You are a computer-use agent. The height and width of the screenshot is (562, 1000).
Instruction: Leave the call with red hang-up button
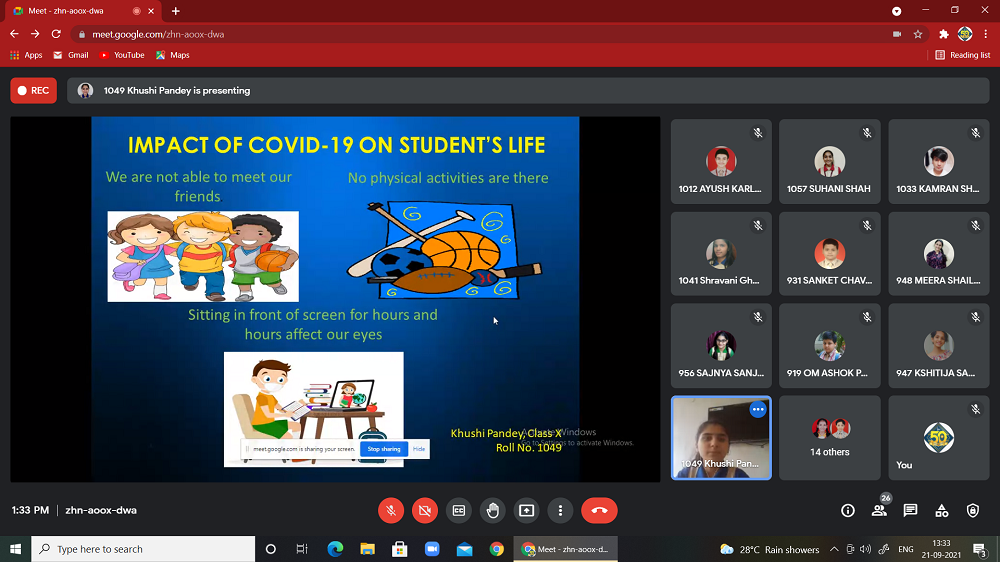tap(599, 510)
